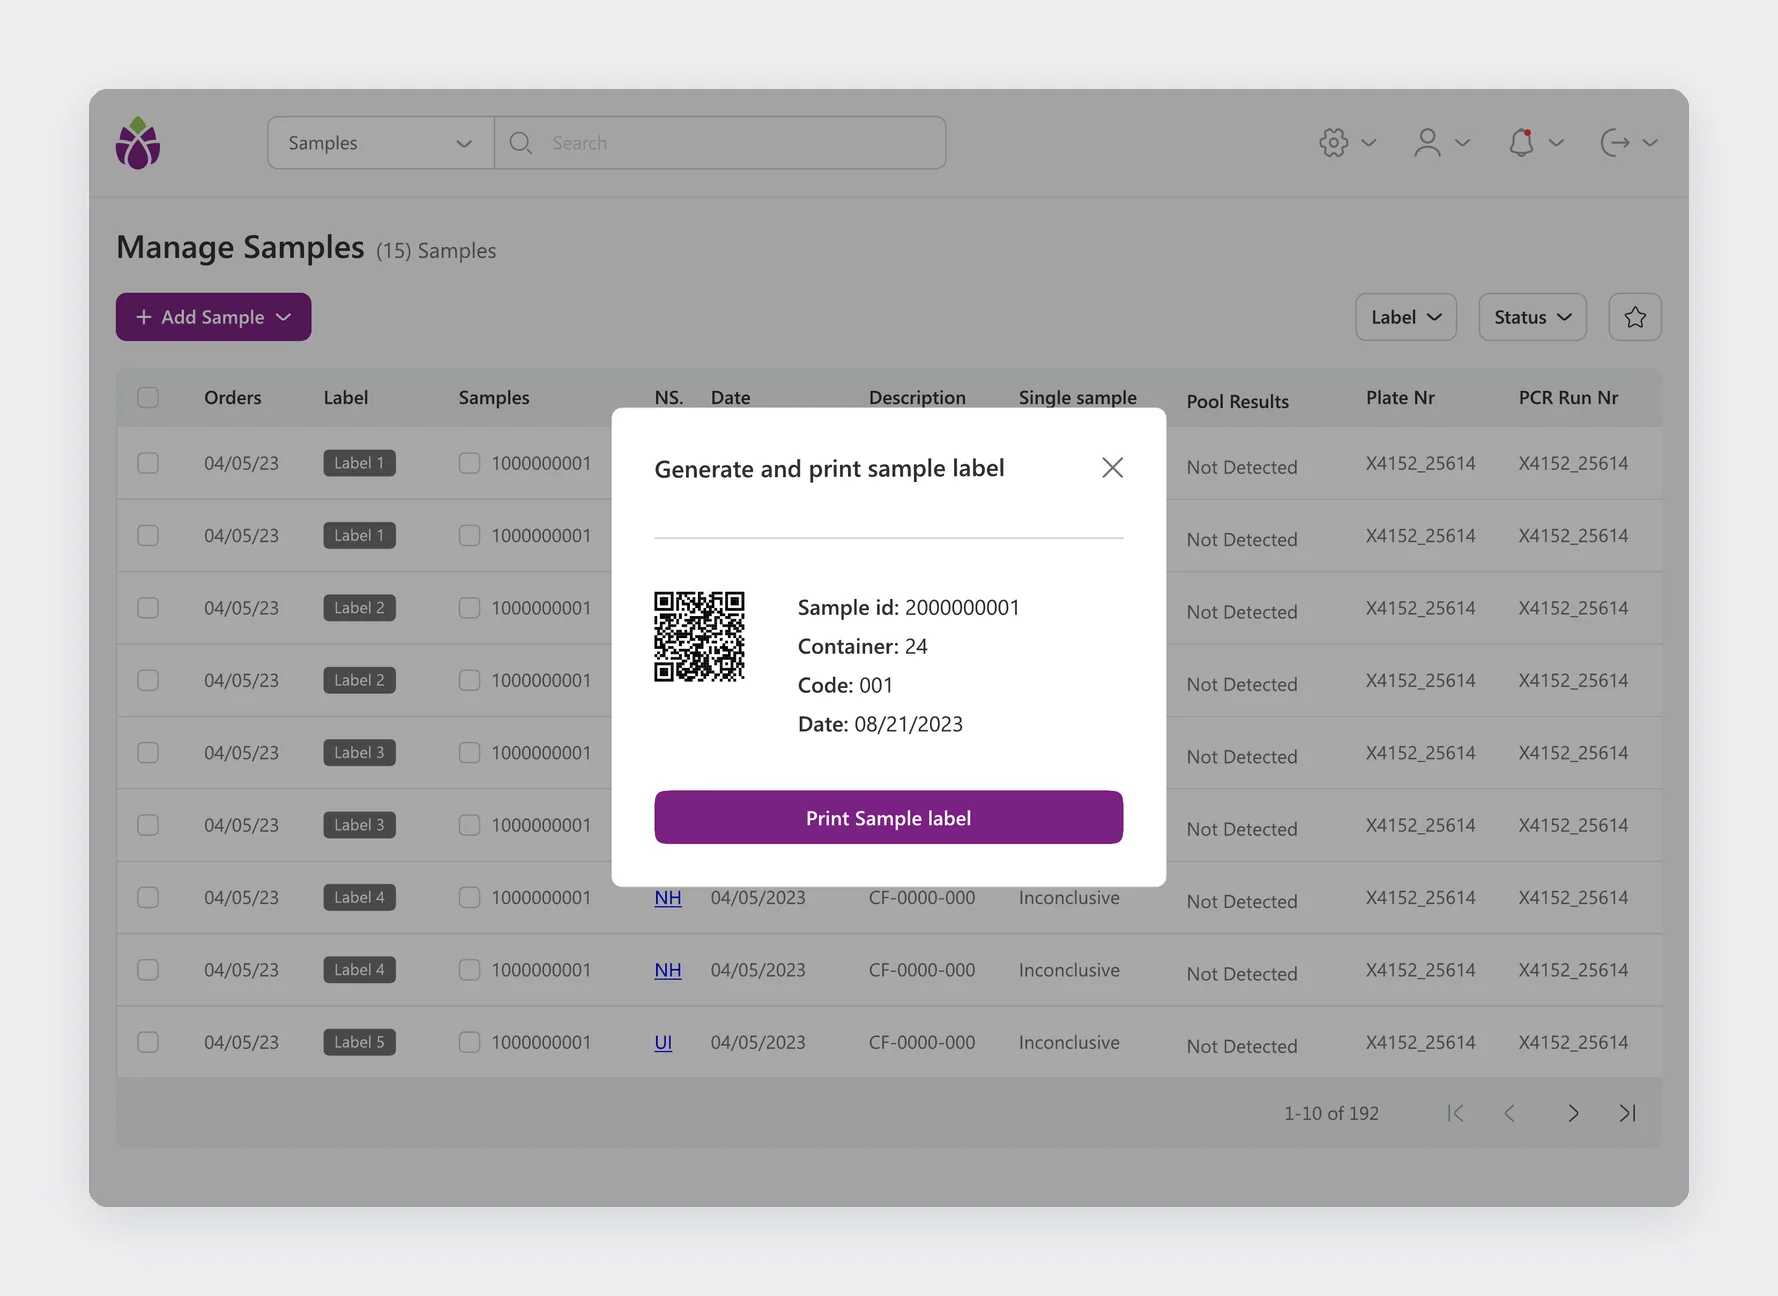Go to the first page
1778x1296 pixels.
tap(1455, 1113)
